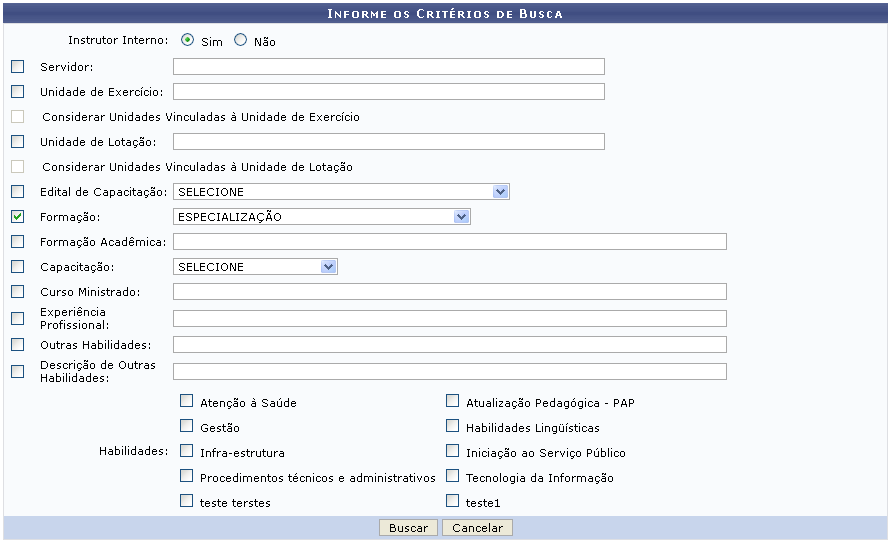Viewport: 891px width, 543px height.
Task: Select the Não radio option
Action: point(240,41)
